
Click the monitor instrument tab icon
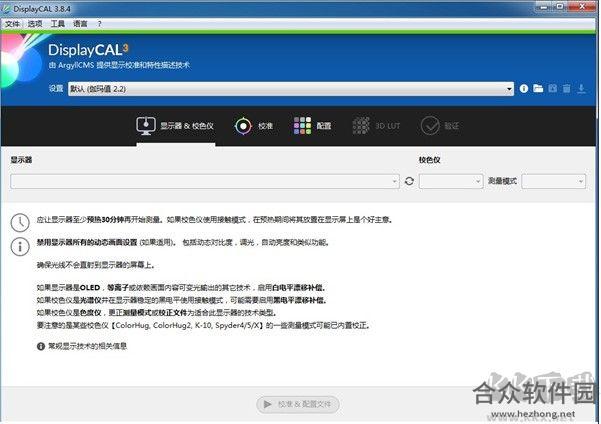pos(146,126)
